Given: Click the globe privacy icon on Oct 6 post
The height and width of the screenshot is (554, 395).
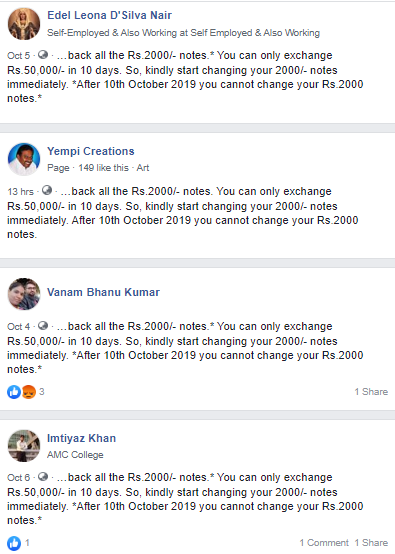Looking at the screenshot, I should tap(43, 477).
